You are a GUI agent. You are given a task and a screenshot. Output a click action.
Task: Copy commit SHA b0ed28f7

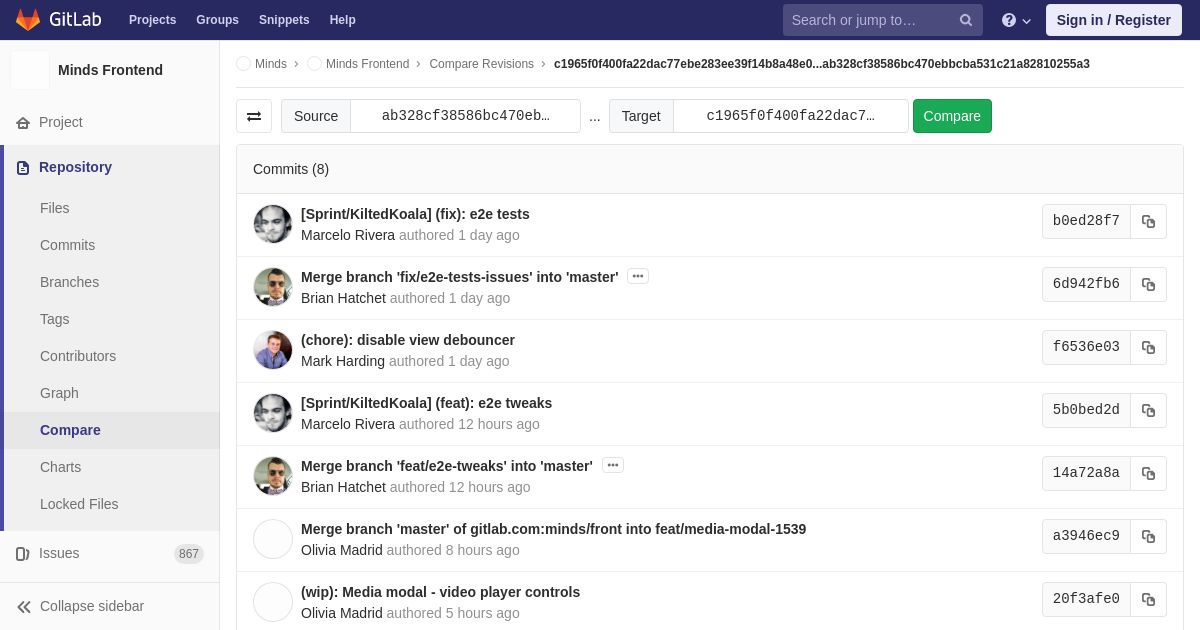click(x=1148, y=221)
